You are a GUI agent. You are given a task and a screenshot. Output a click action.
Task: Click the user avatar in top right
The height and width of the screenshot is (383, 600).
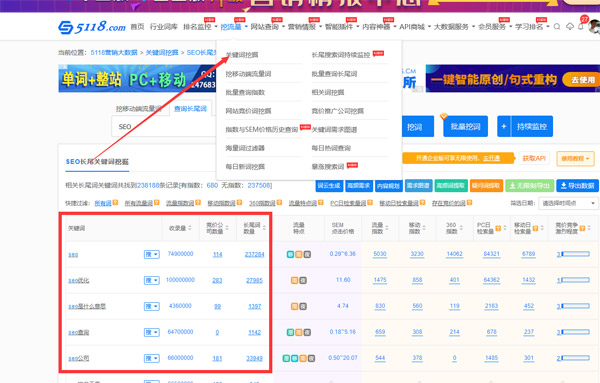point(595,26)
